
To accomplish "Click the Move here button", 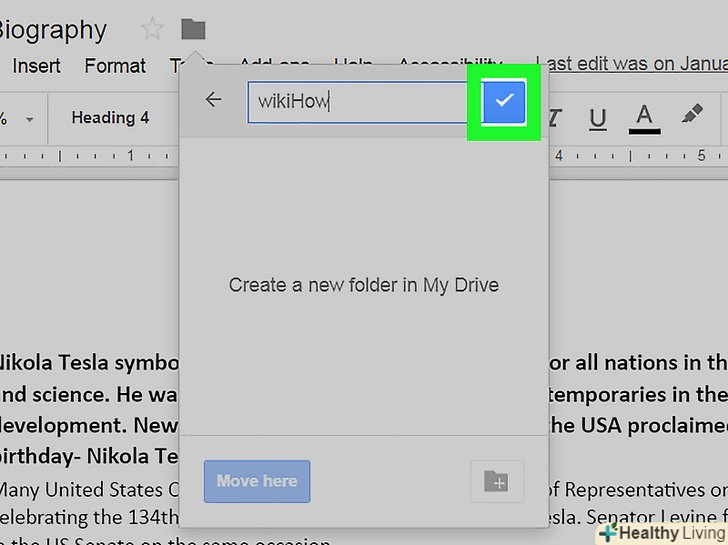I will click(x=257, y=481).
